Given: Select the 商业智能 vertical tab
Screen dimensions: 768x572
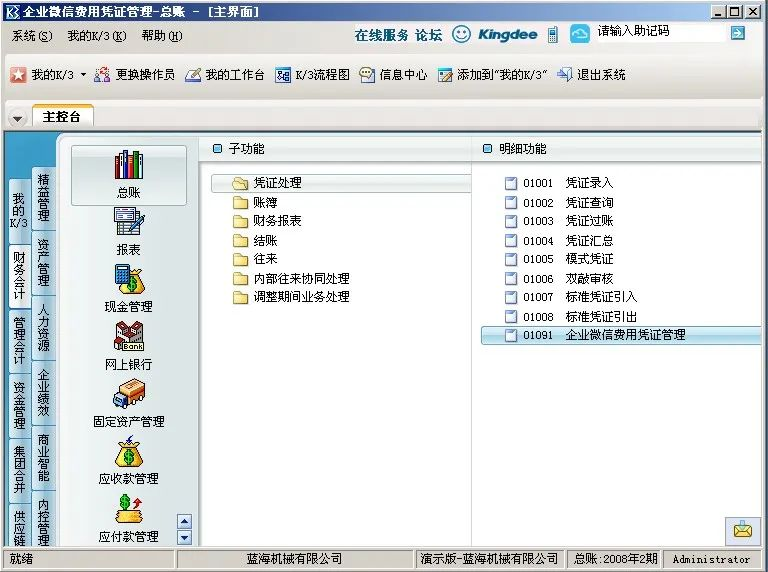Looking at the screenshot, I should point(44,457).
